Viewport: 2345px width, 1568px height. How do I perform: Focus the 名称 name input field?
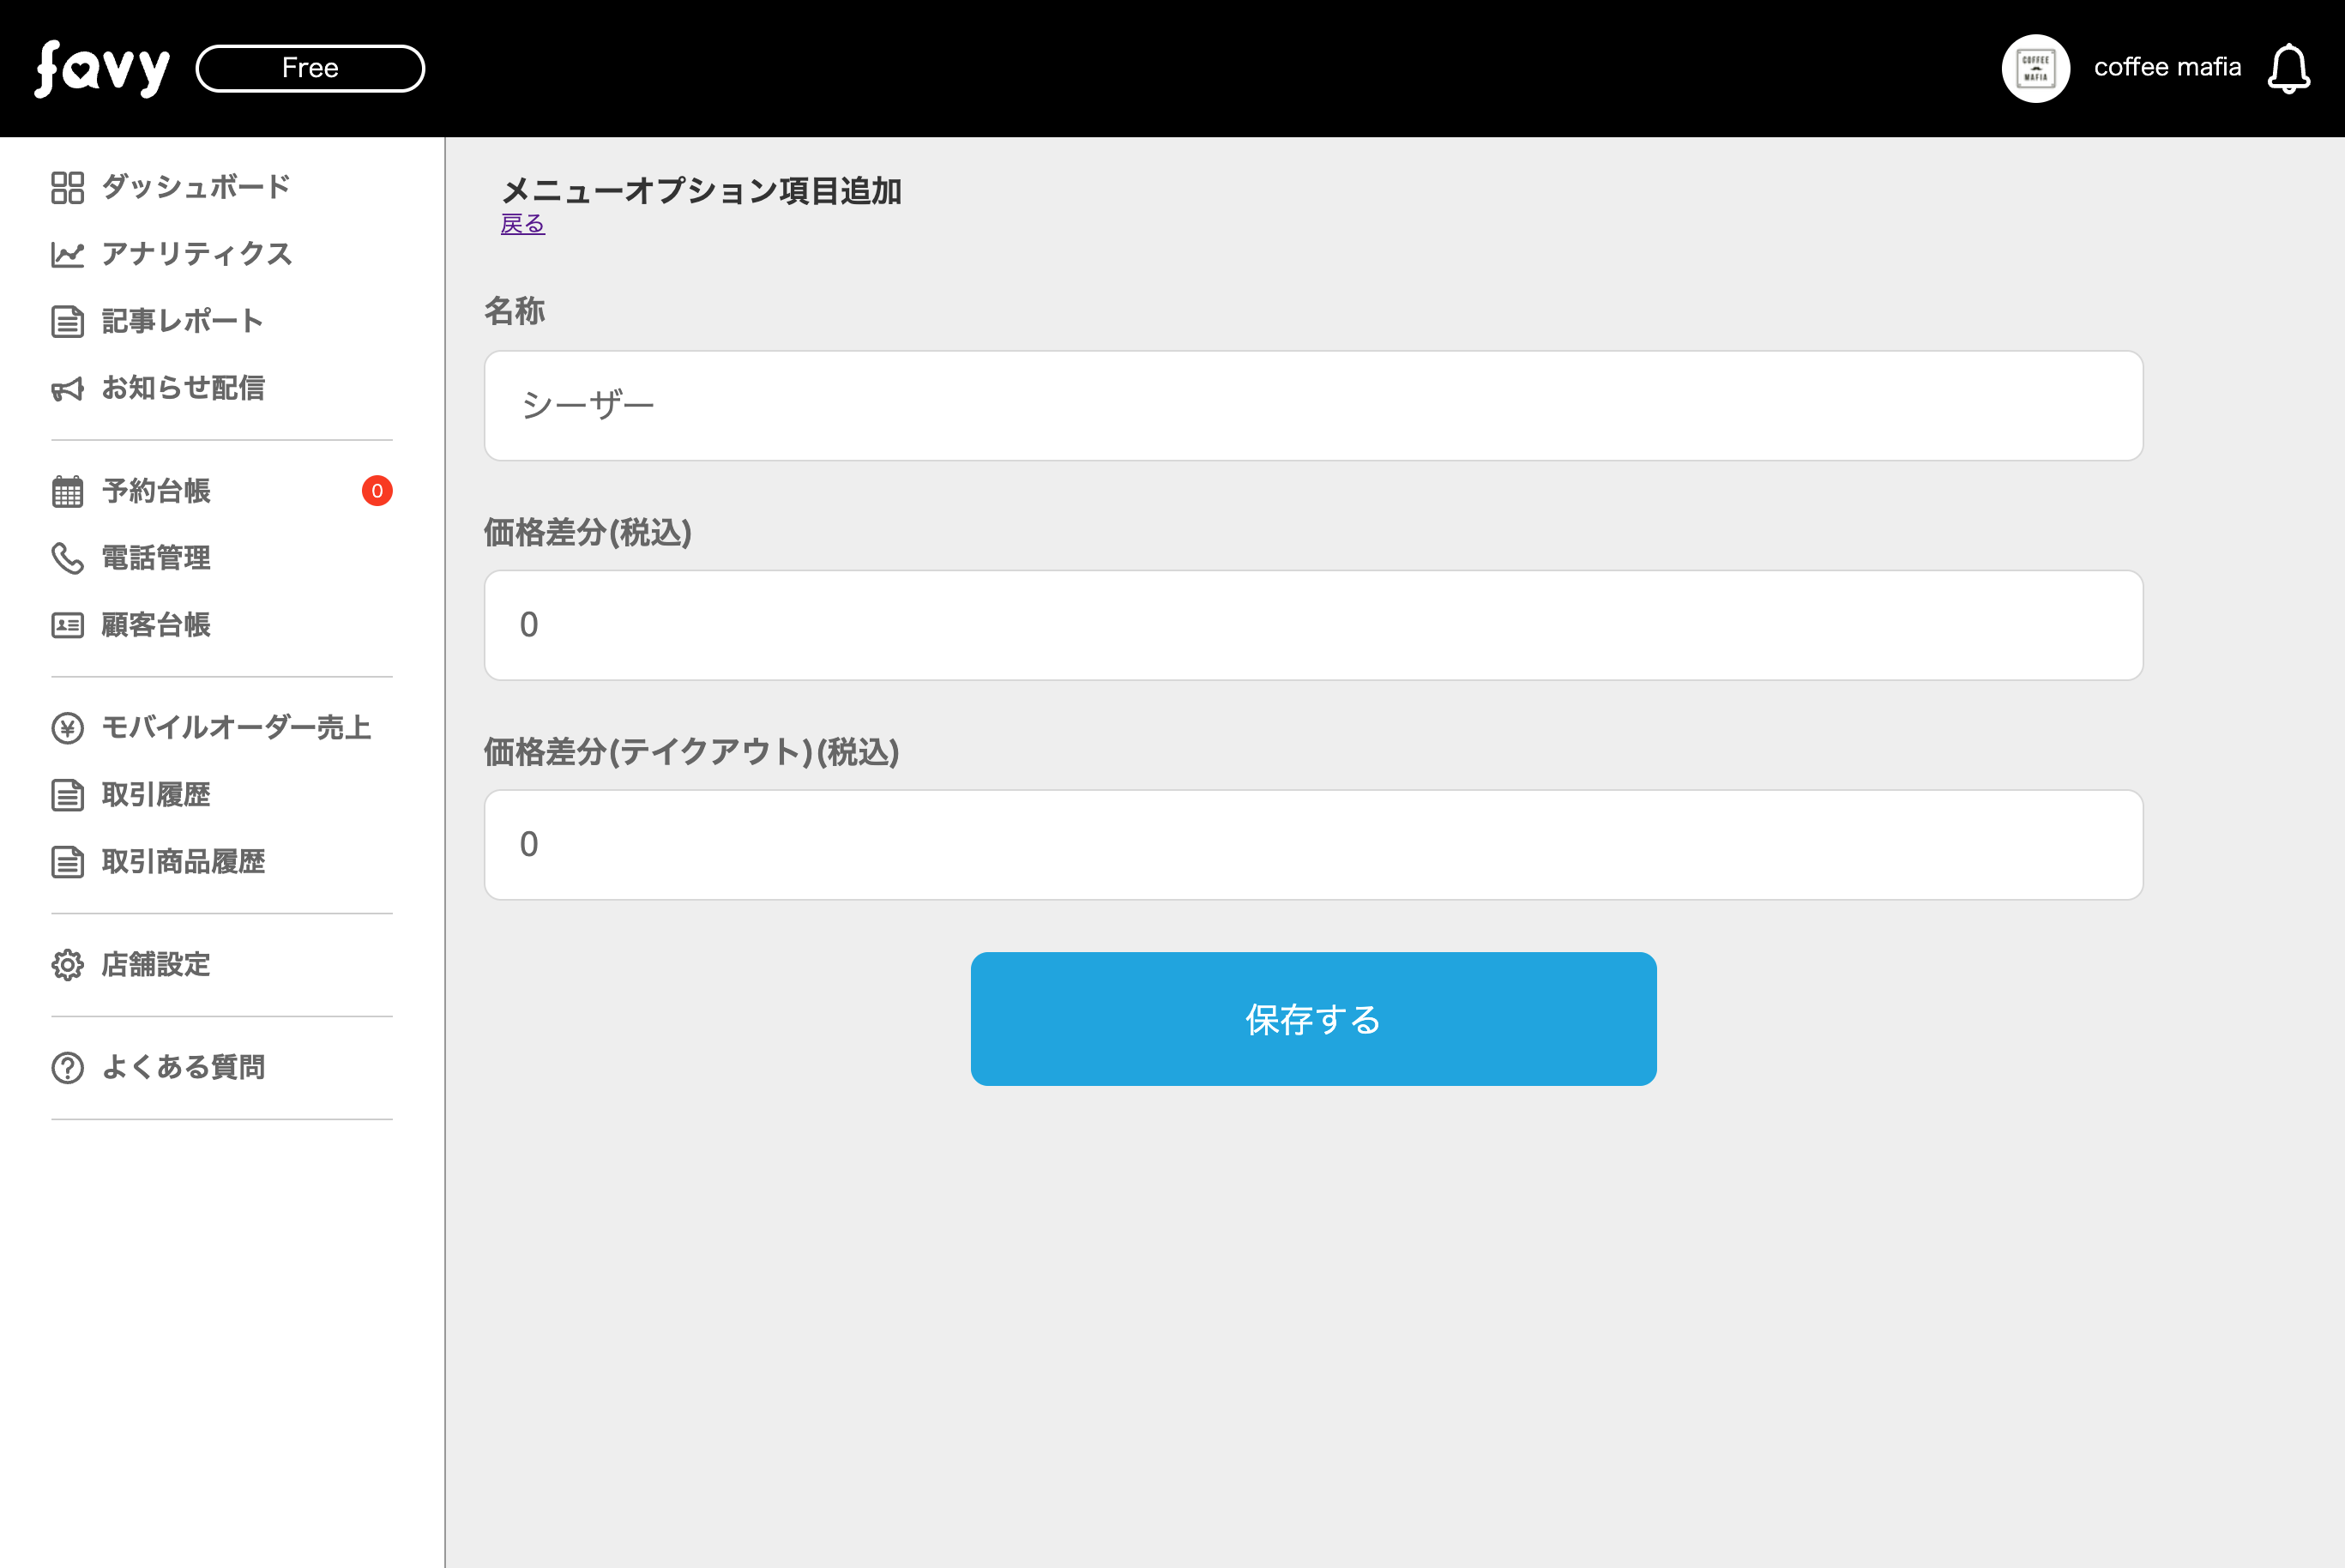(1313, 406)
